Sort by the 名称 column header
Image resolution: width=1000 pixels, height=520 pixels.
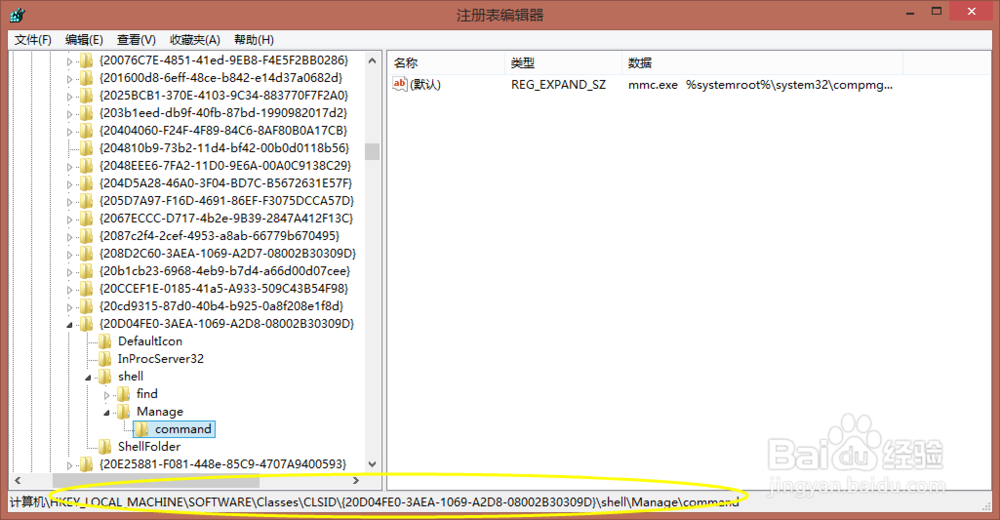pyautogui.click(x=446, y=63)
